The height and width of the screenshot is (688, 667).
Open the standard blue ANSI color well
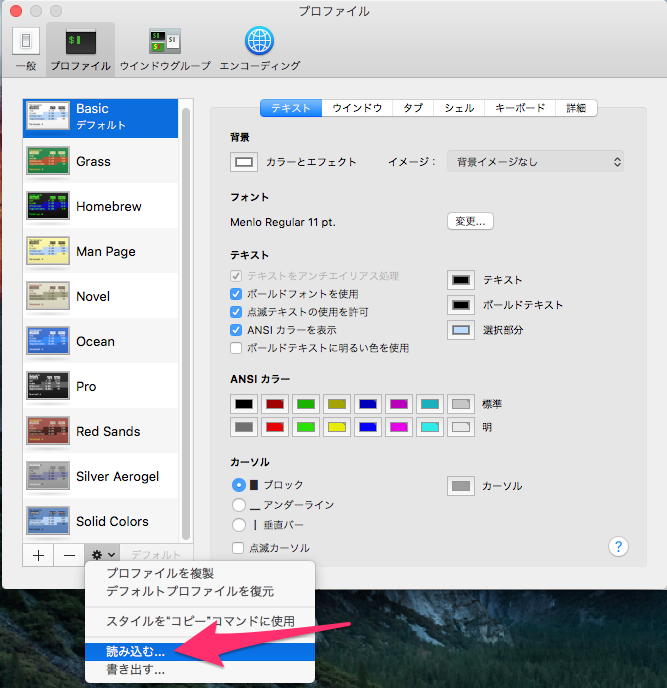point(368,404)
